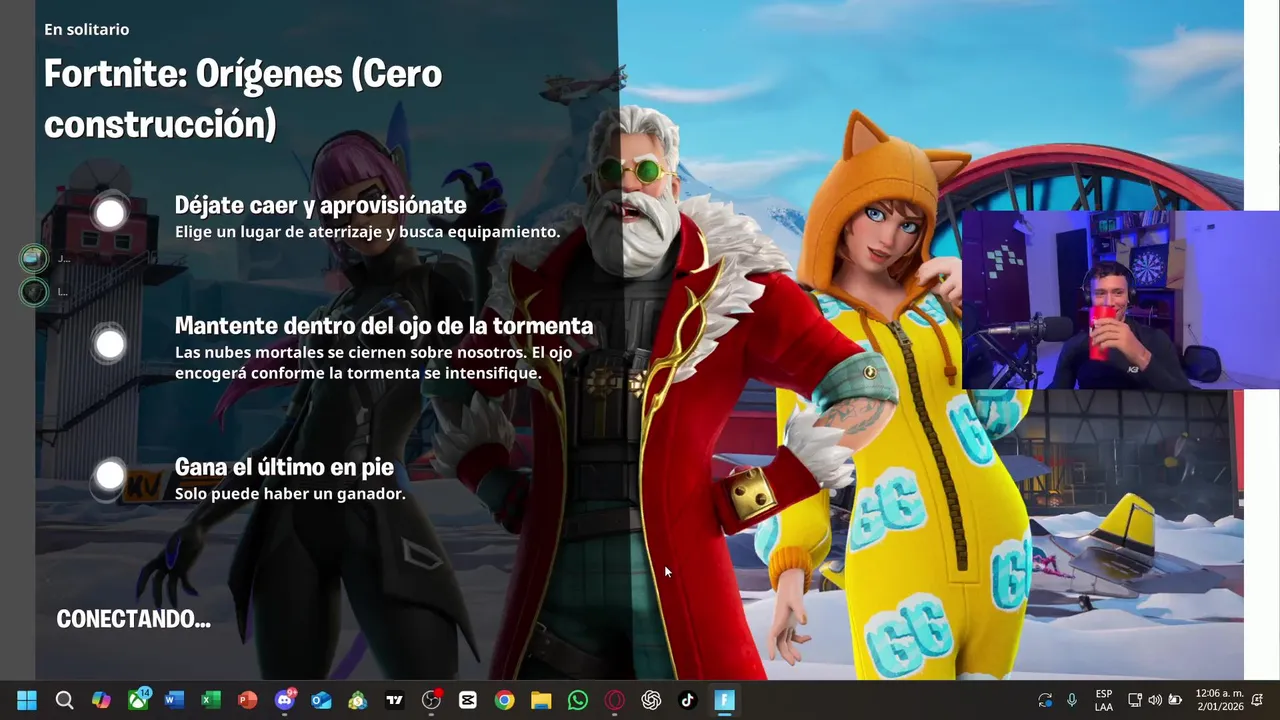The height and width of the screenshot is (720, 1280).
Task: Click 'Mantente dentro del ojo de la tormenta'
Action: pos(384,326)
